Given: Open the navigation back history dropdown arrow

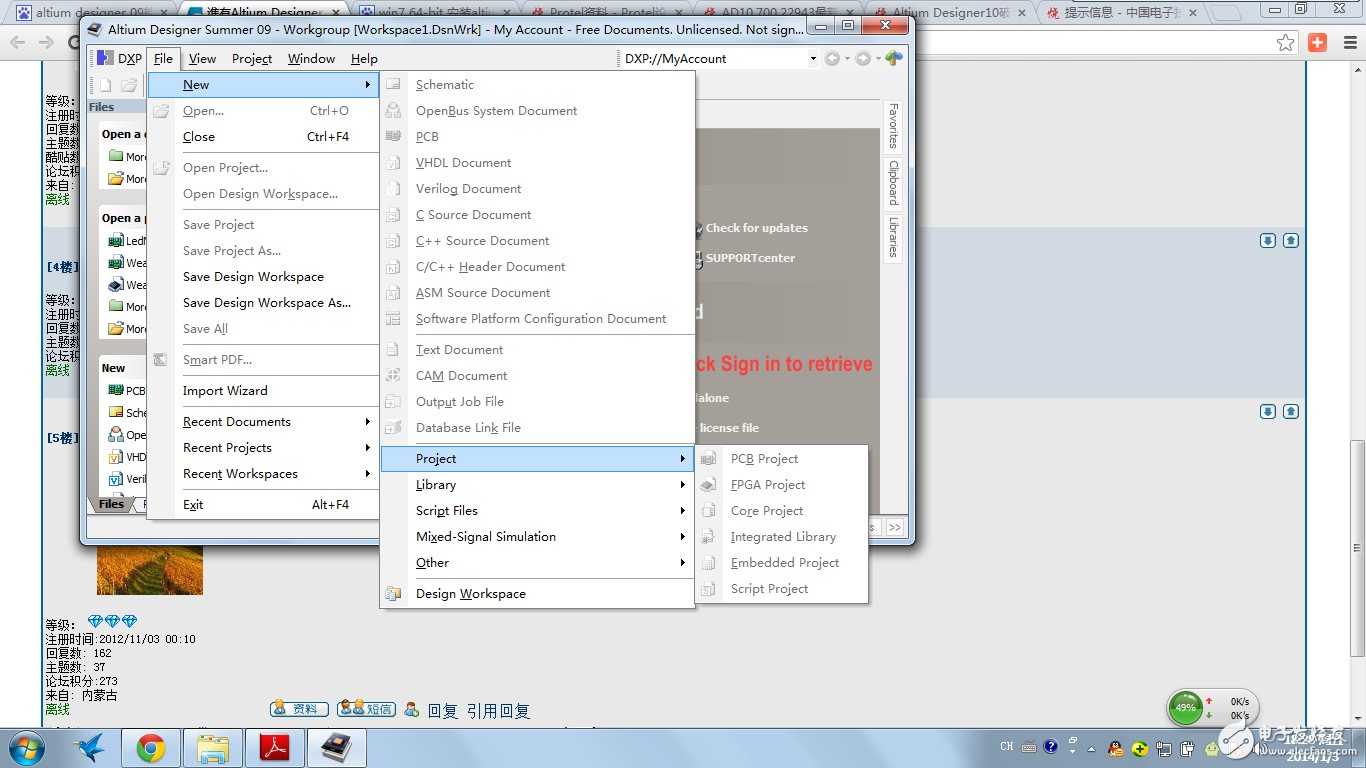Looking at the screenshot, I should tap(847, 59).
